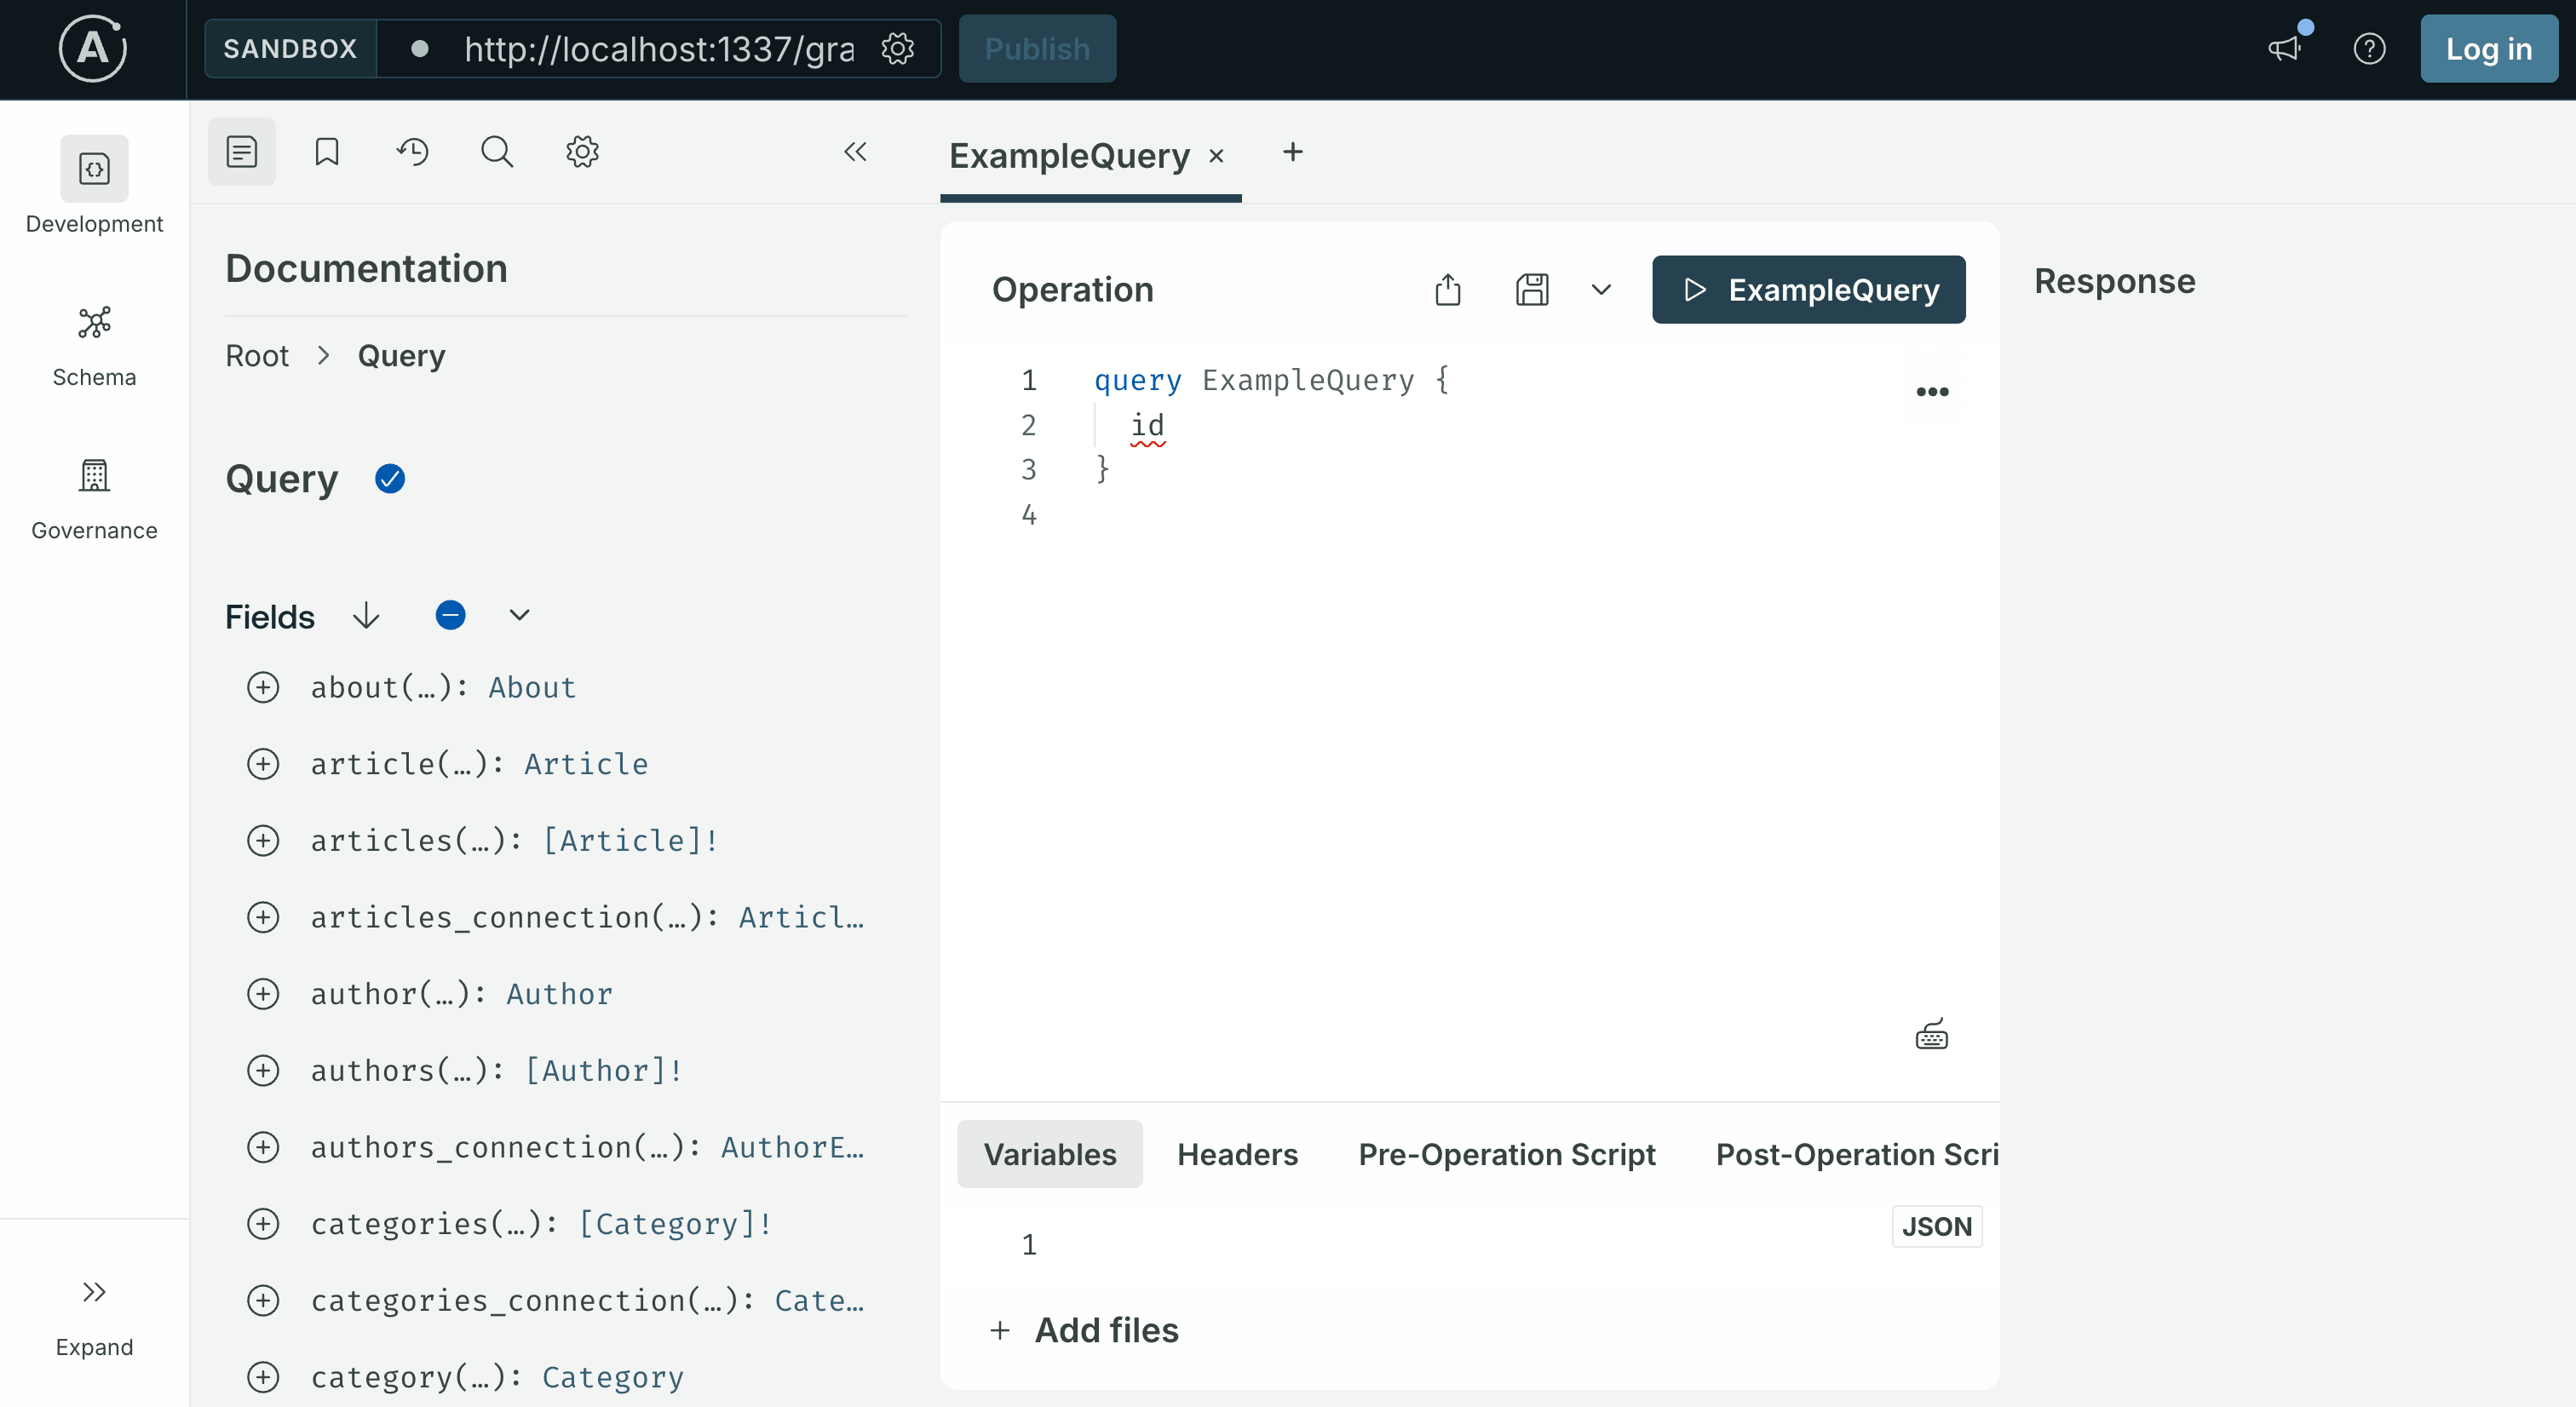This screenshot has height=1407, width=2576.
Task: Sort the Fields list with arrow
Action: pos(366,615)
